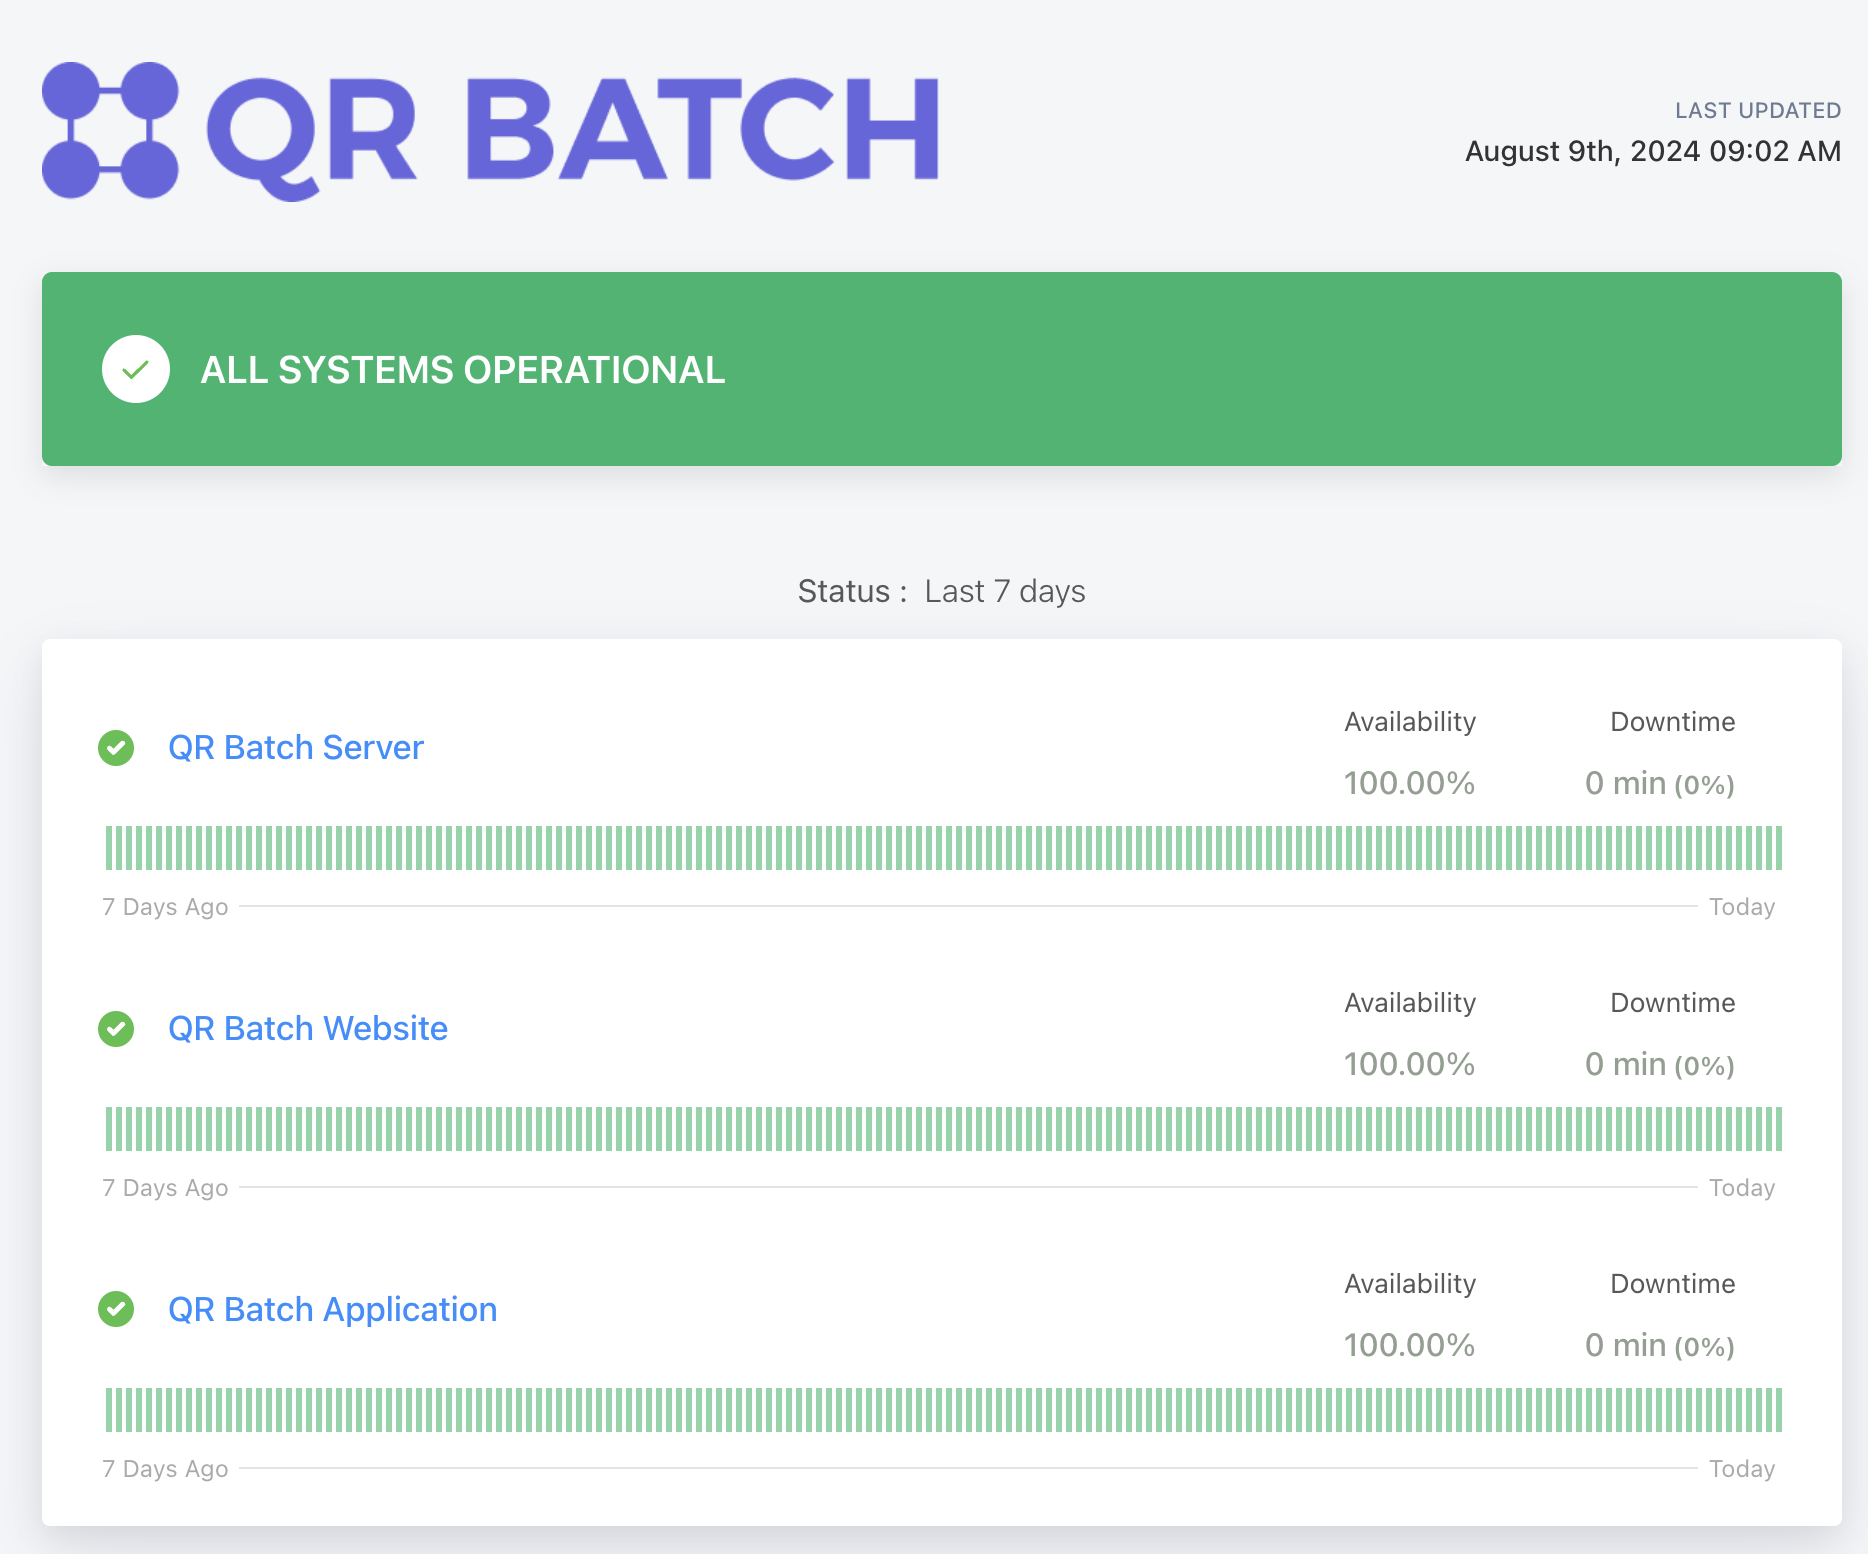
Task: Click the white checkmark in green banner
Action: coord(136,369)
